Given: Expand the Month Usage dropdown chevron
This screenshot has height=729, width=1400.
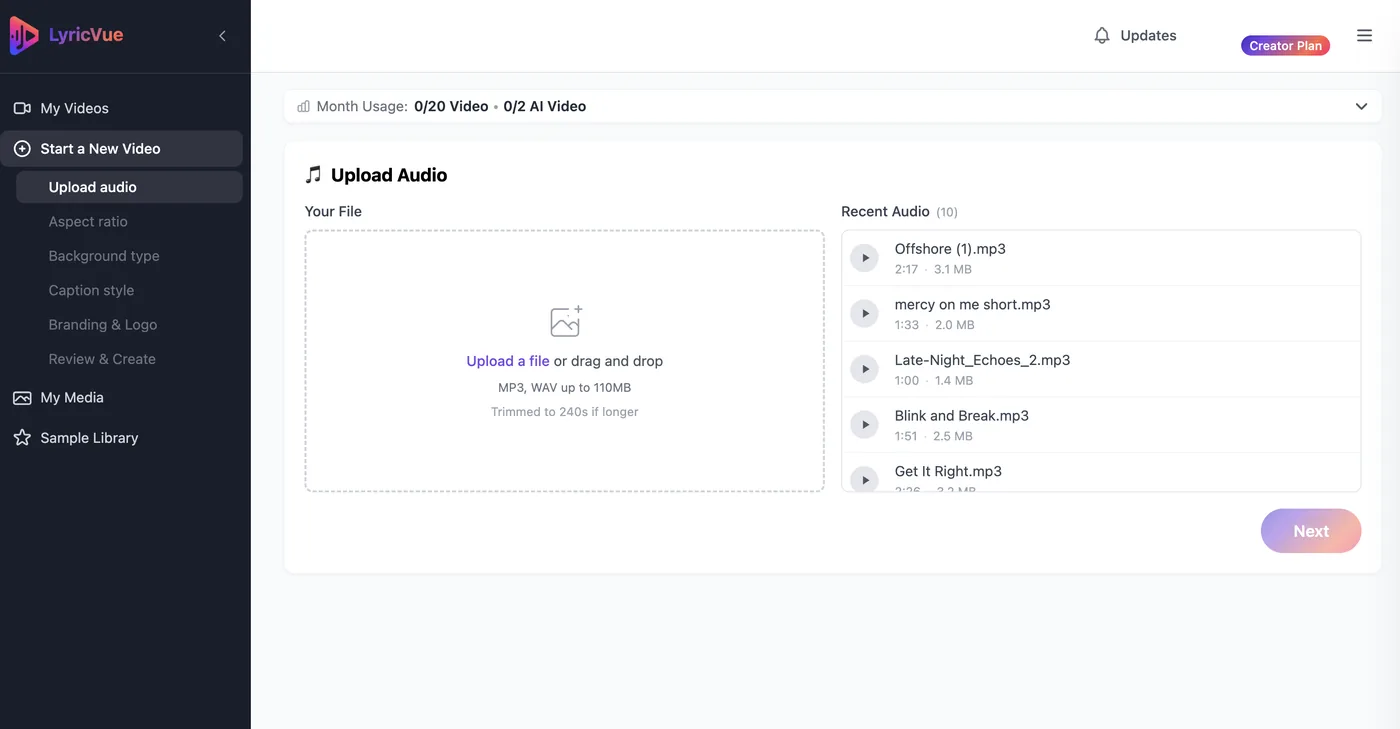Looking at the screenshot, I should pos(1361,106).
